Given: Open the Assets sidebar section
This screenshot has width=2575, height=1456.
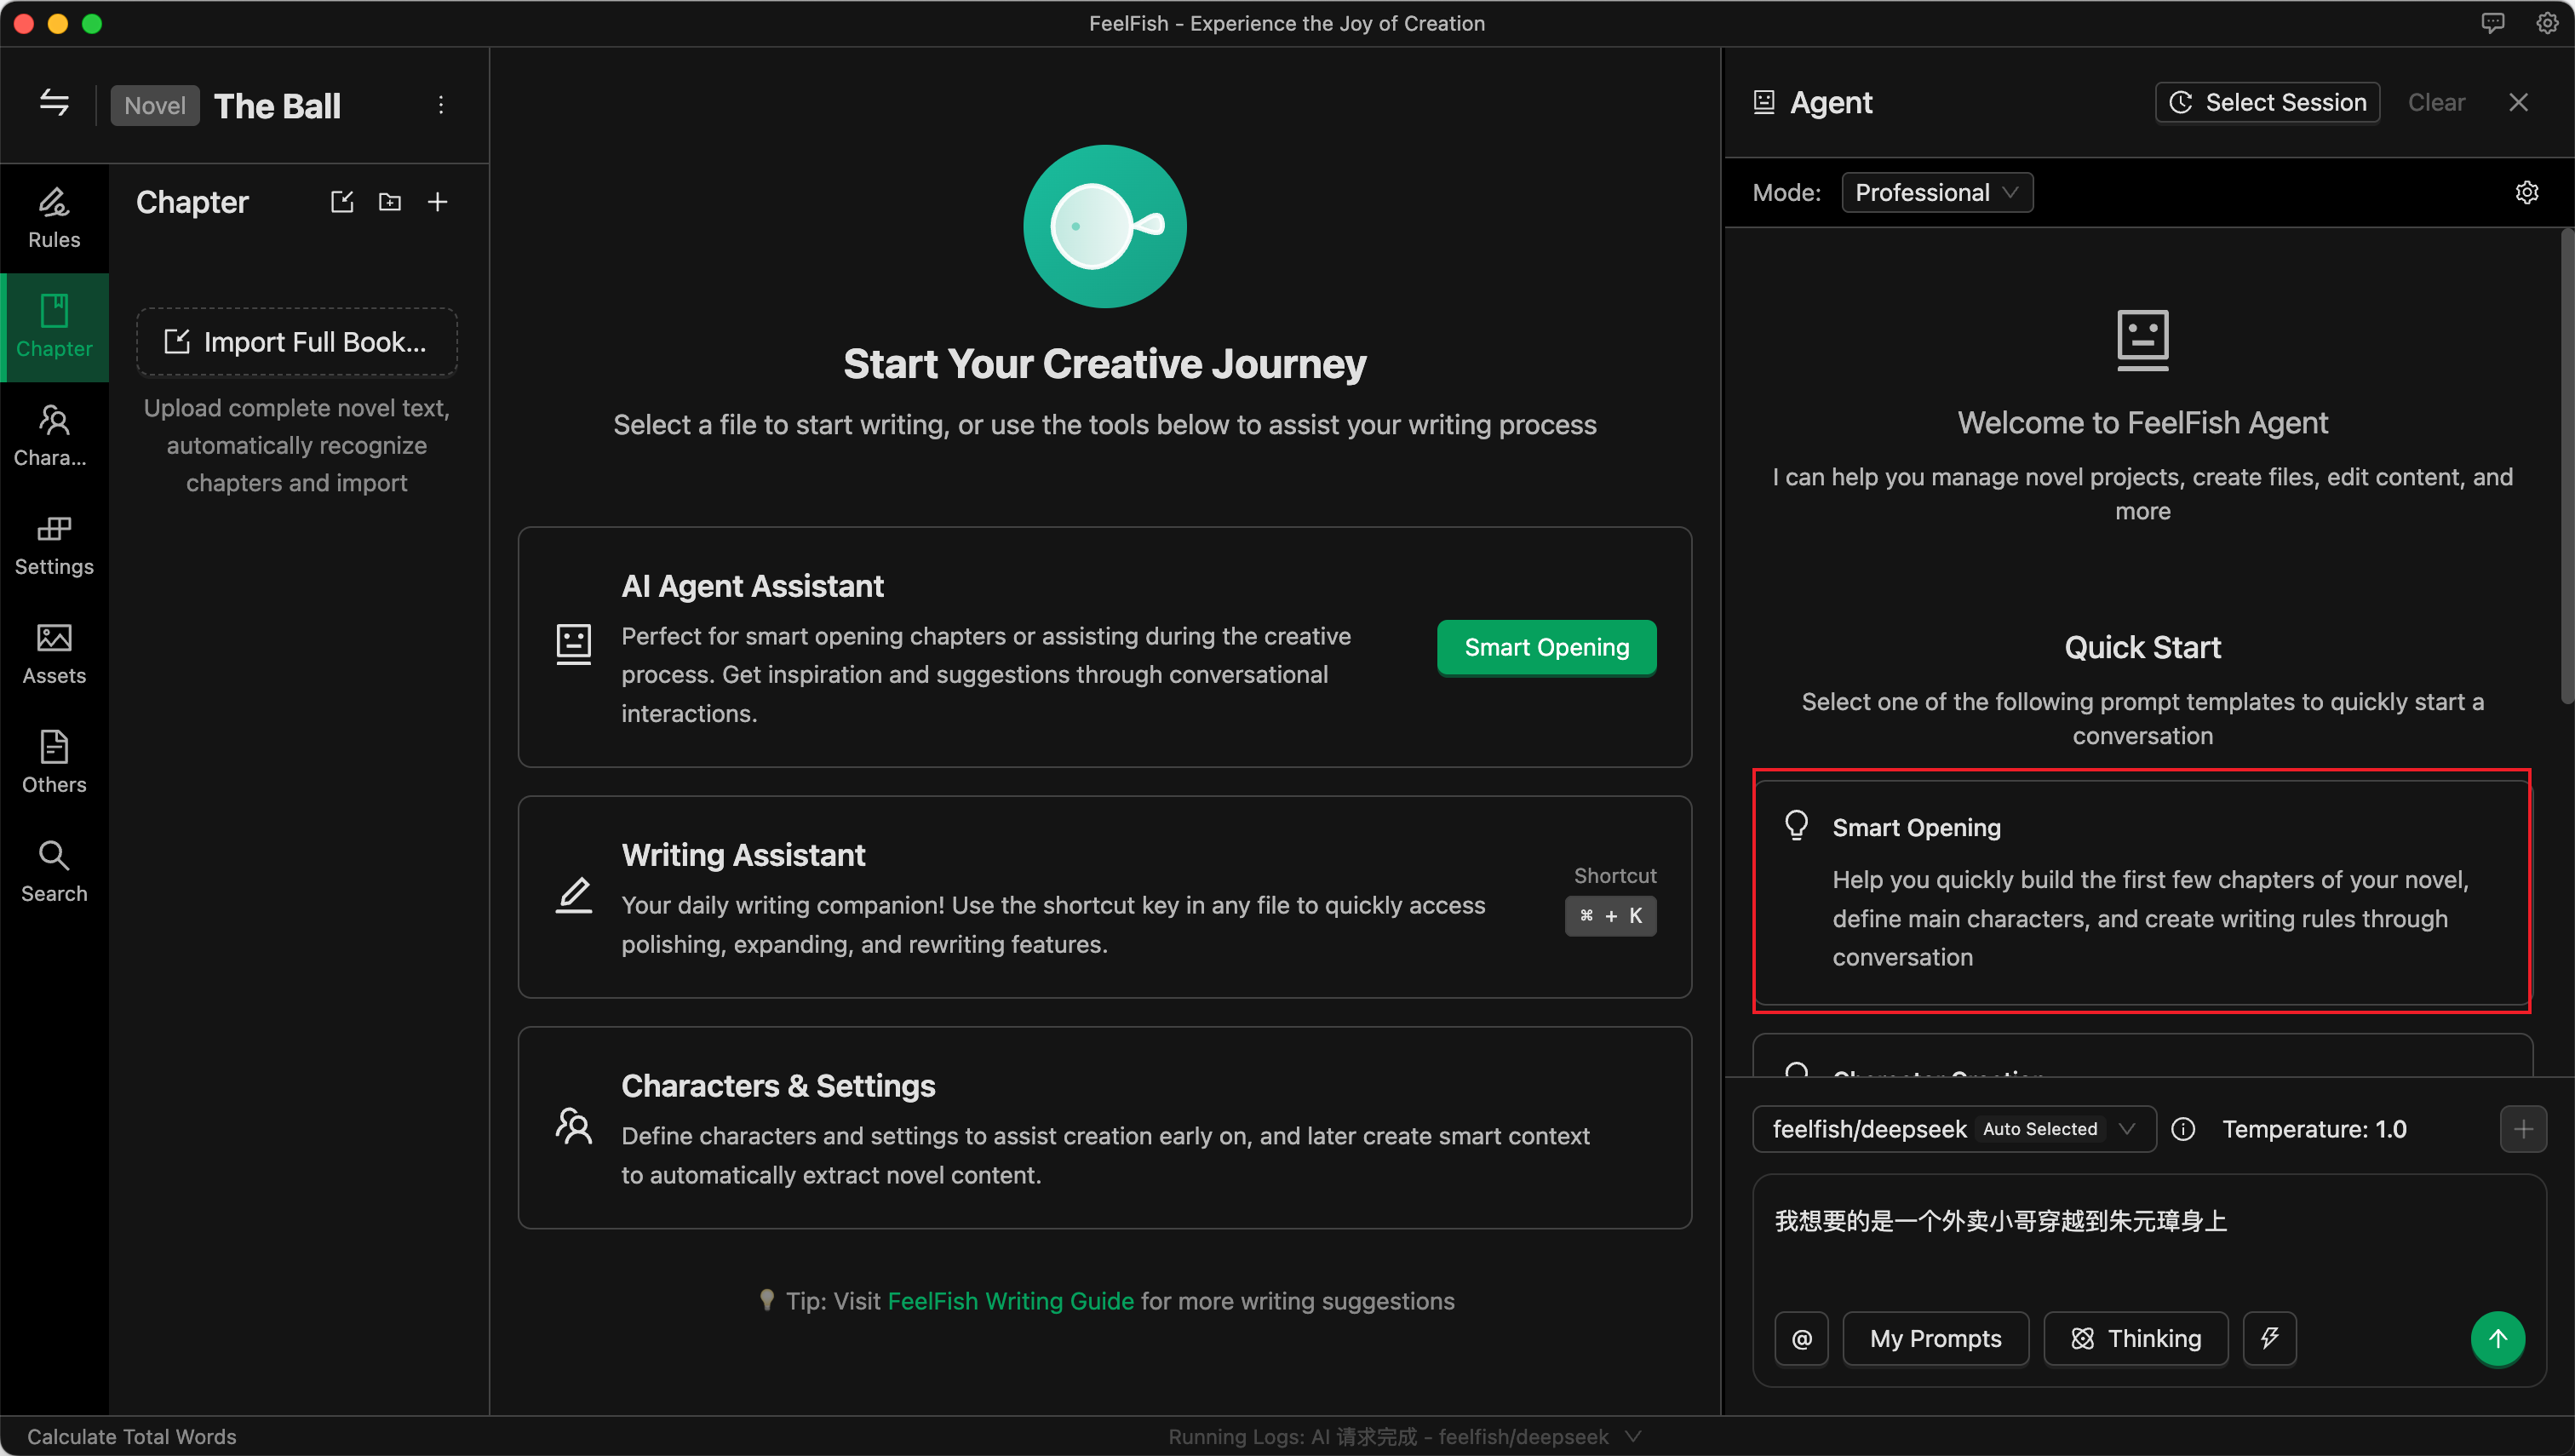Looking at the screenshot, I should tap(54, 654).
